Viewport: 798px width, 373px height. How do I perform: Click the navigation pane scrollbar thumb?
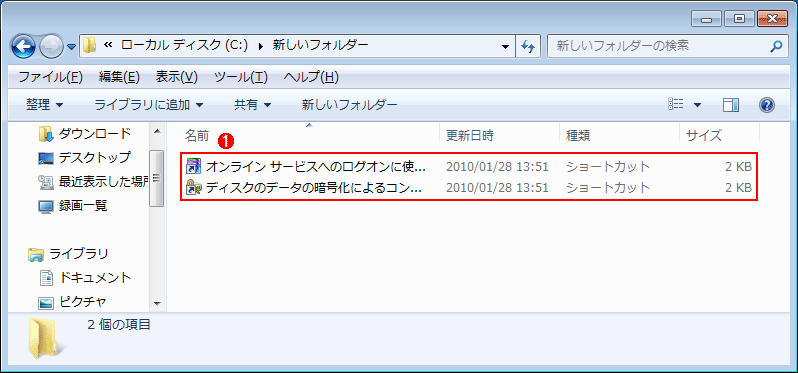pyautogui.click(x=157, y=178)
